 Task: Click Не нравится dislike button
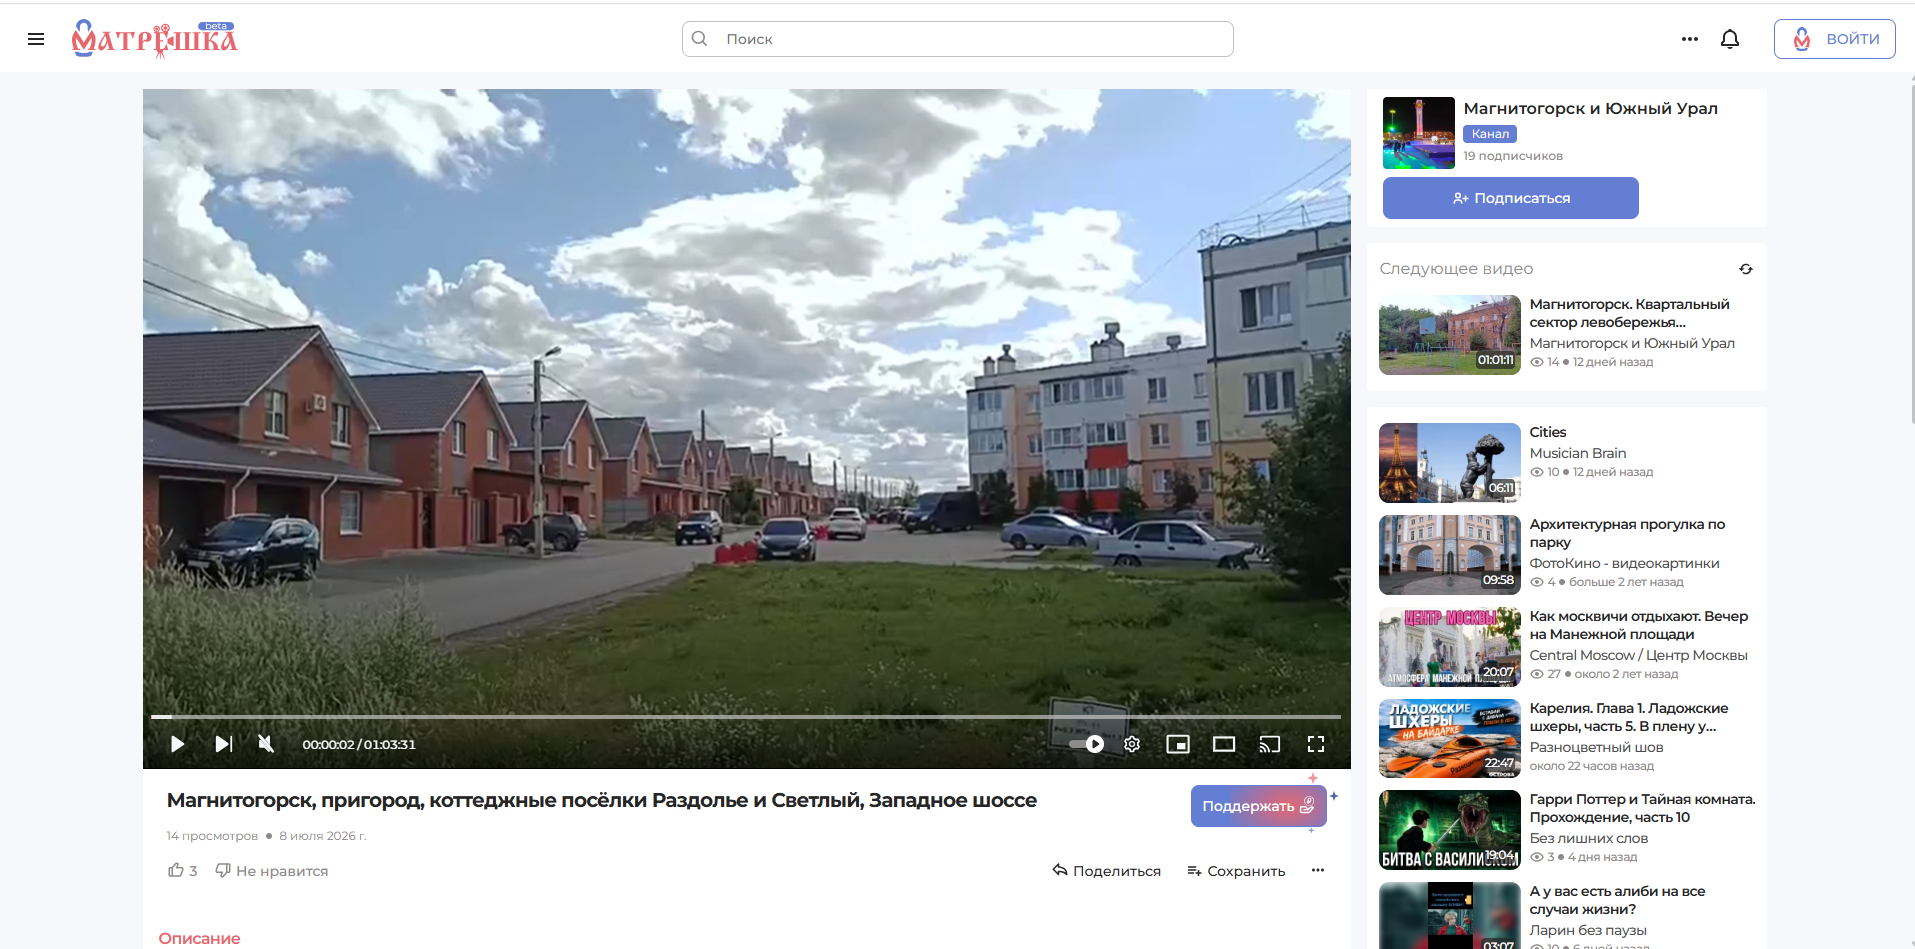[272, 871]
